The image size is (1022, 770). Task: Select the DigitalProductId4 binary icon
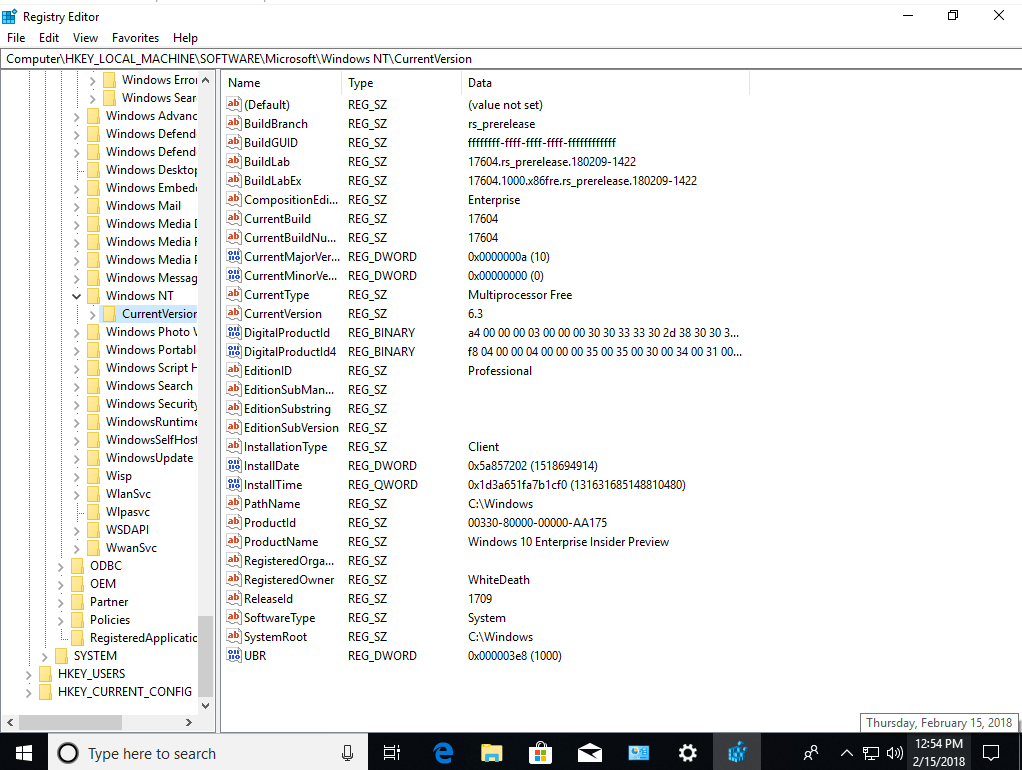[233, 351]
